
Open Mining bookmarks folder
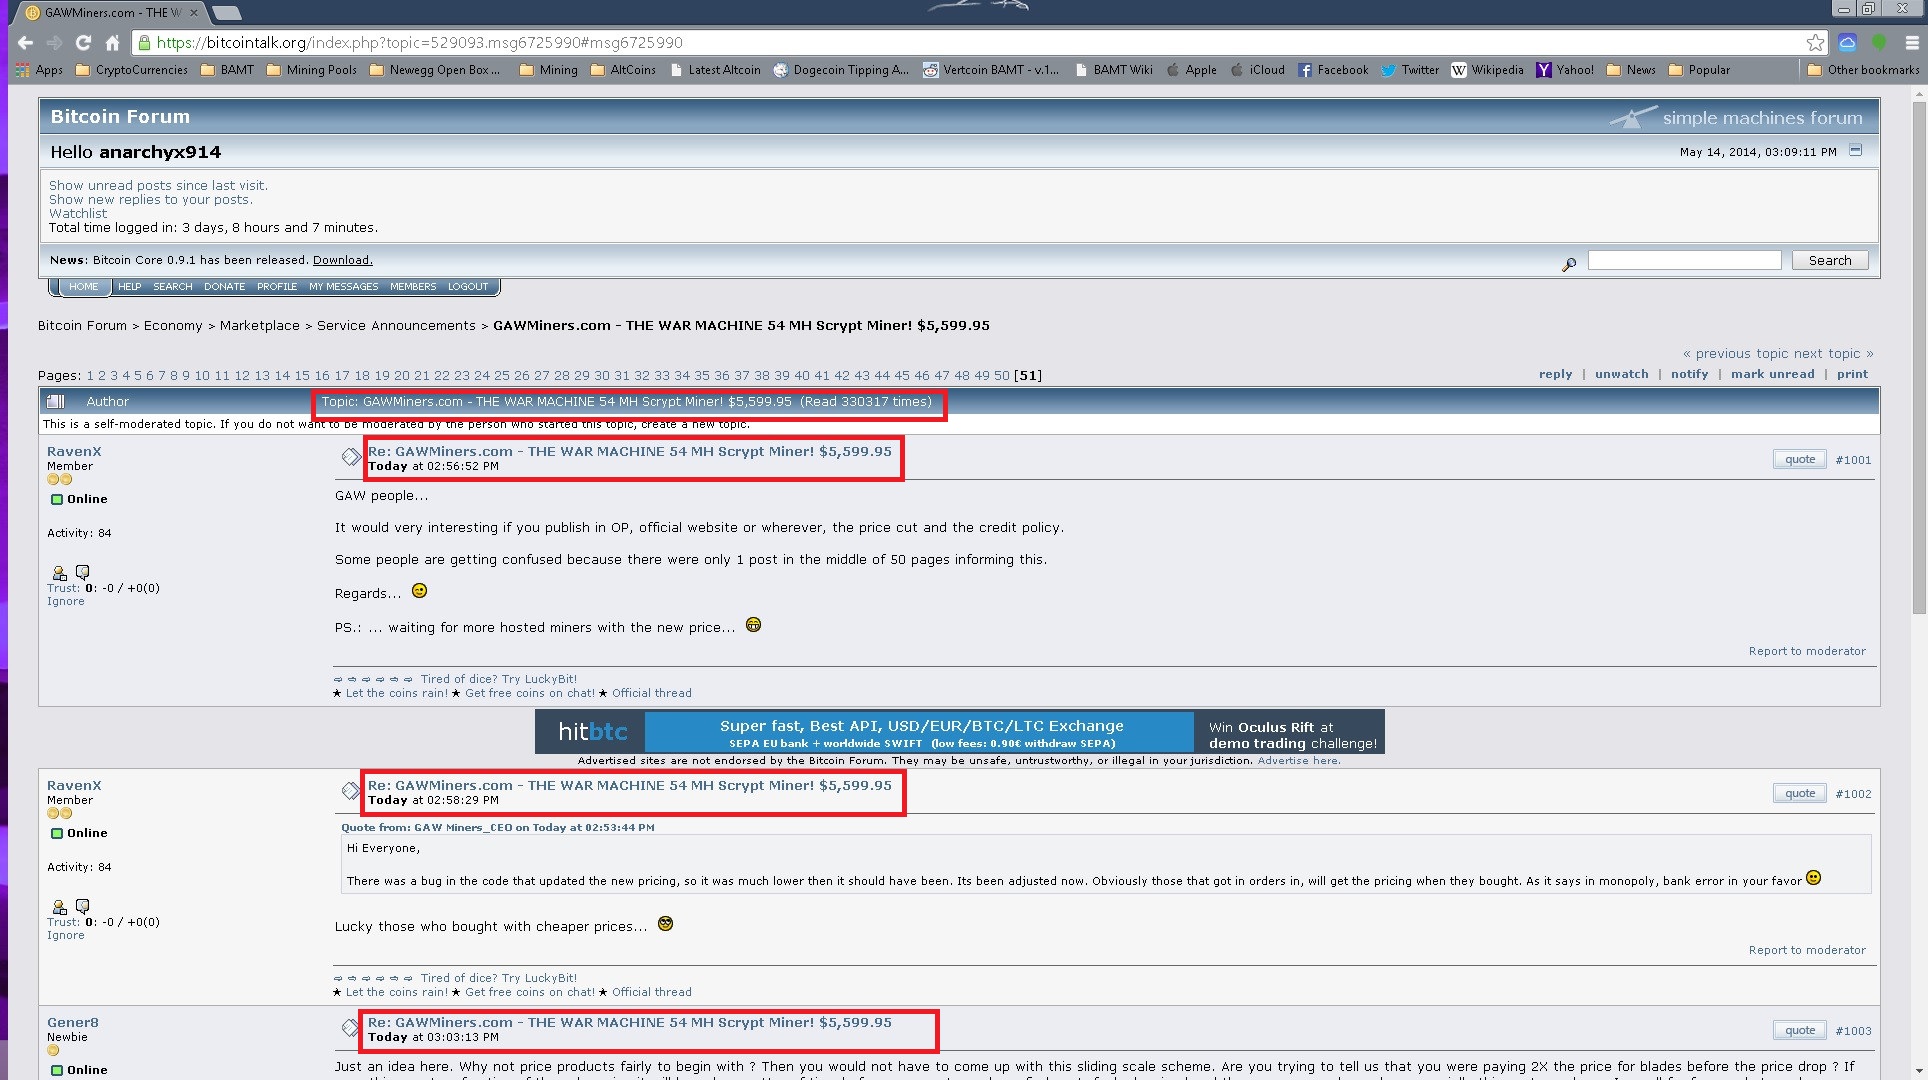(x=549, y=70)
